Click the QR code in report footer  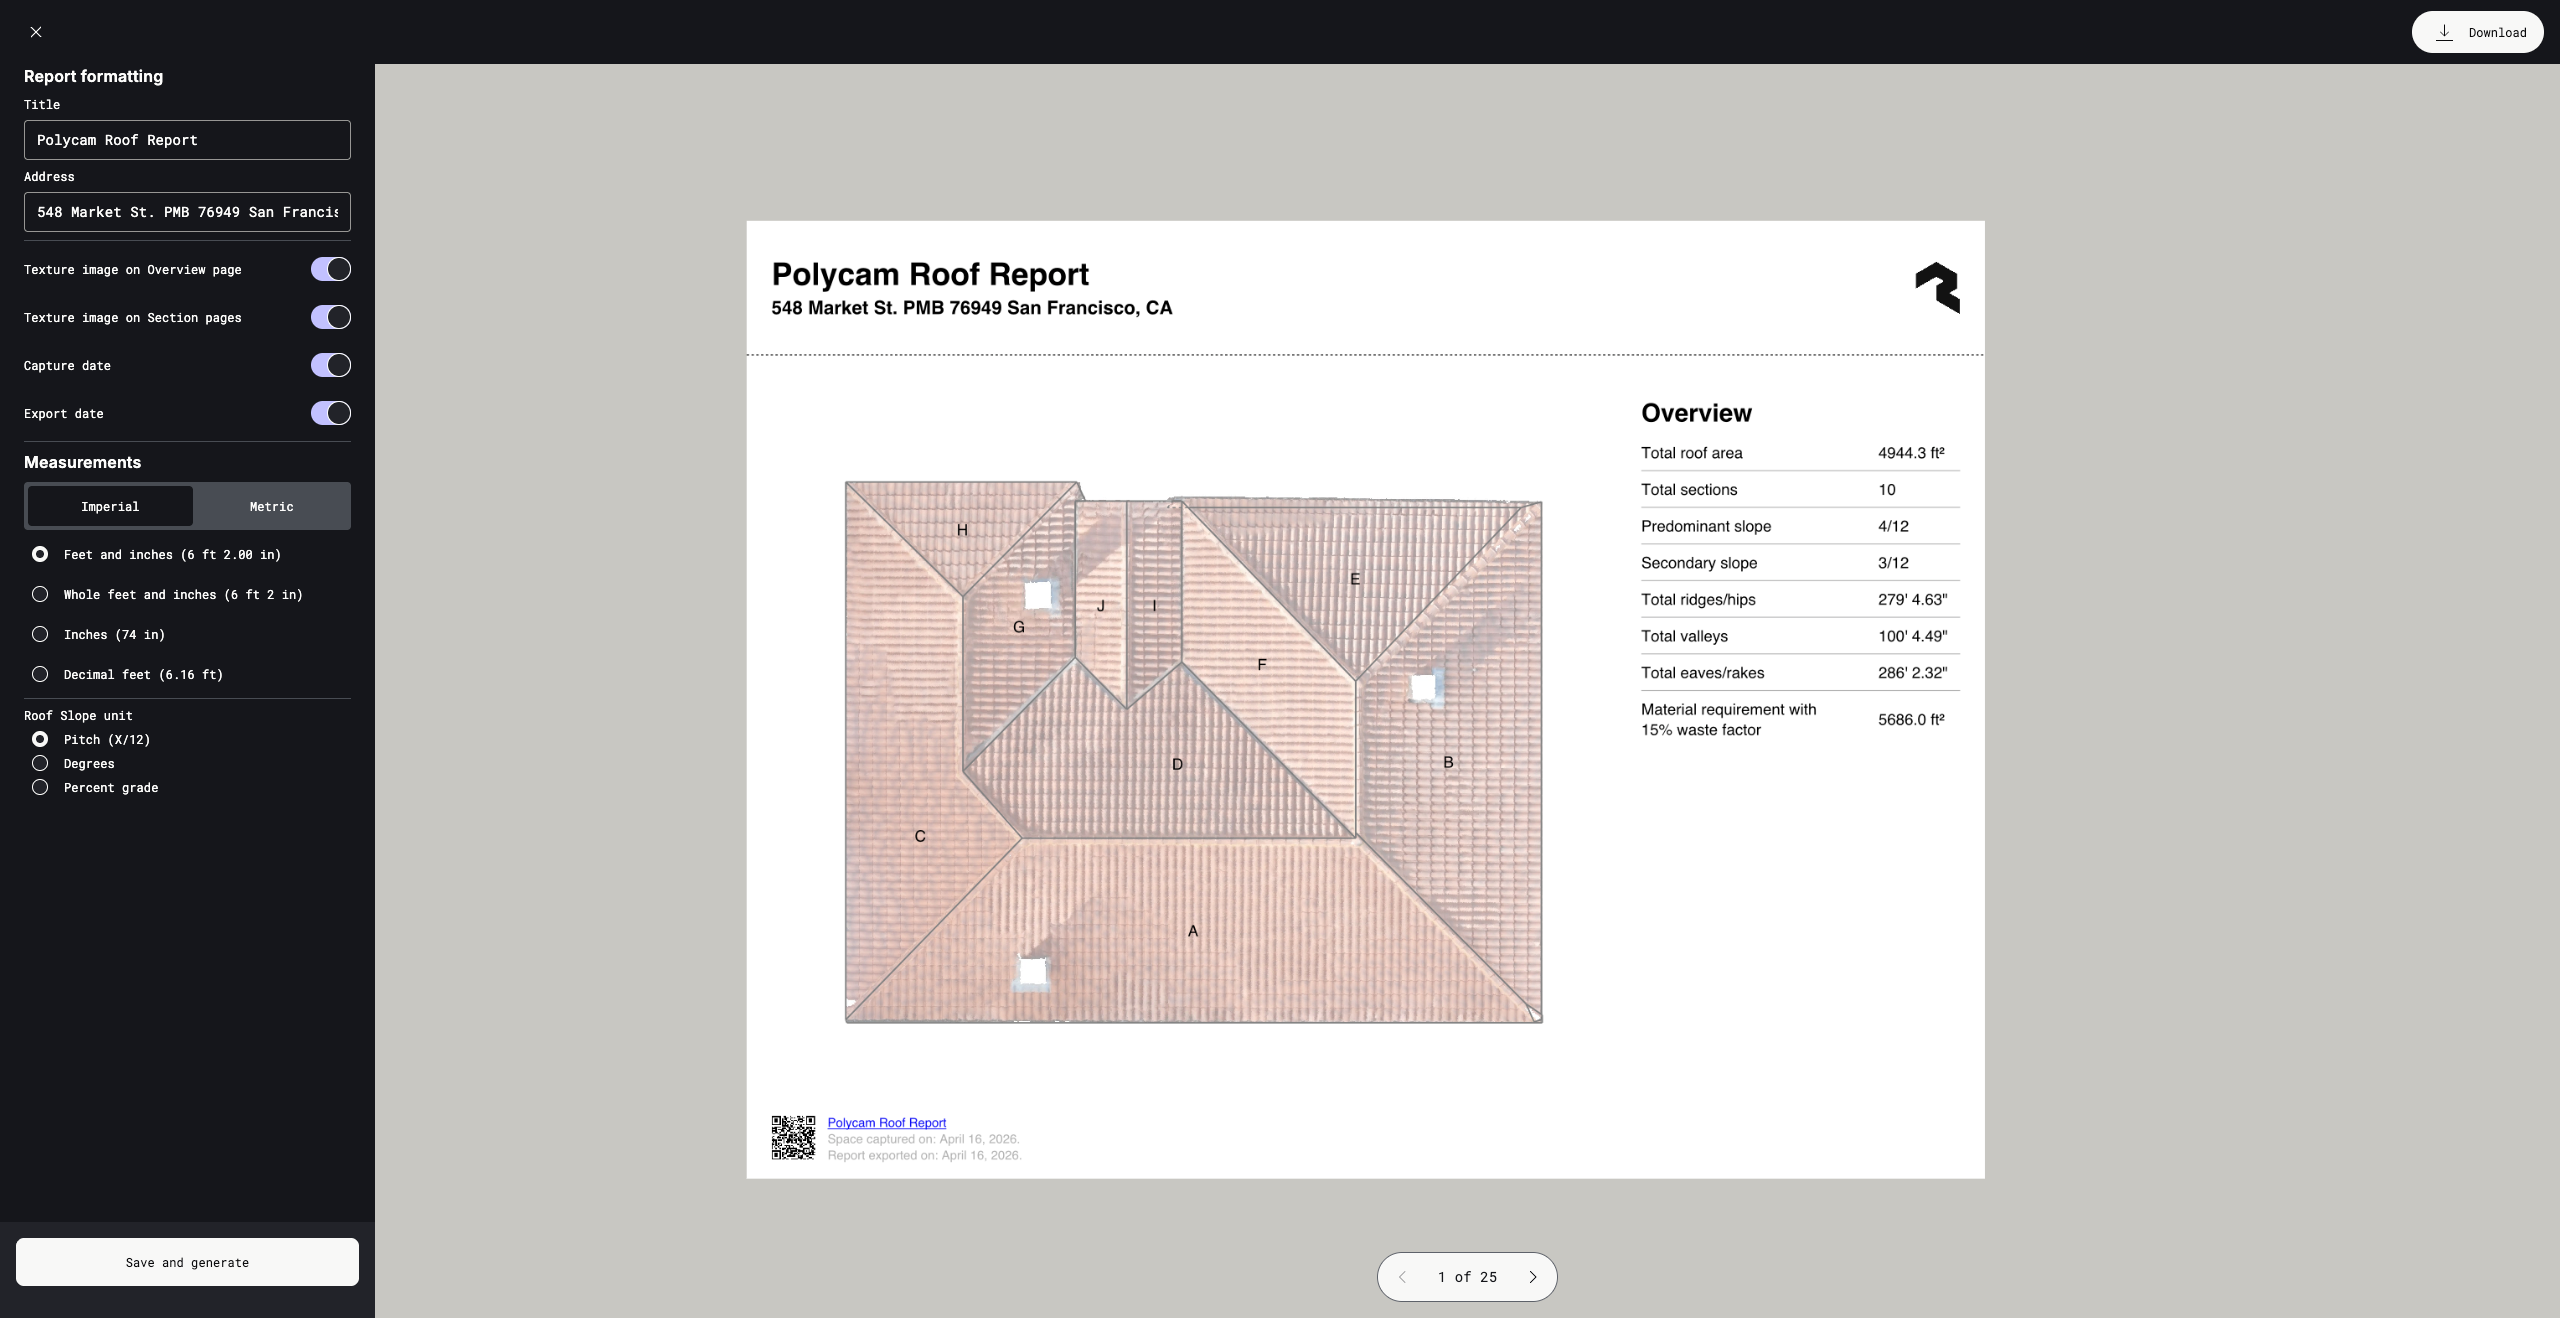(x=793, y=1138)
